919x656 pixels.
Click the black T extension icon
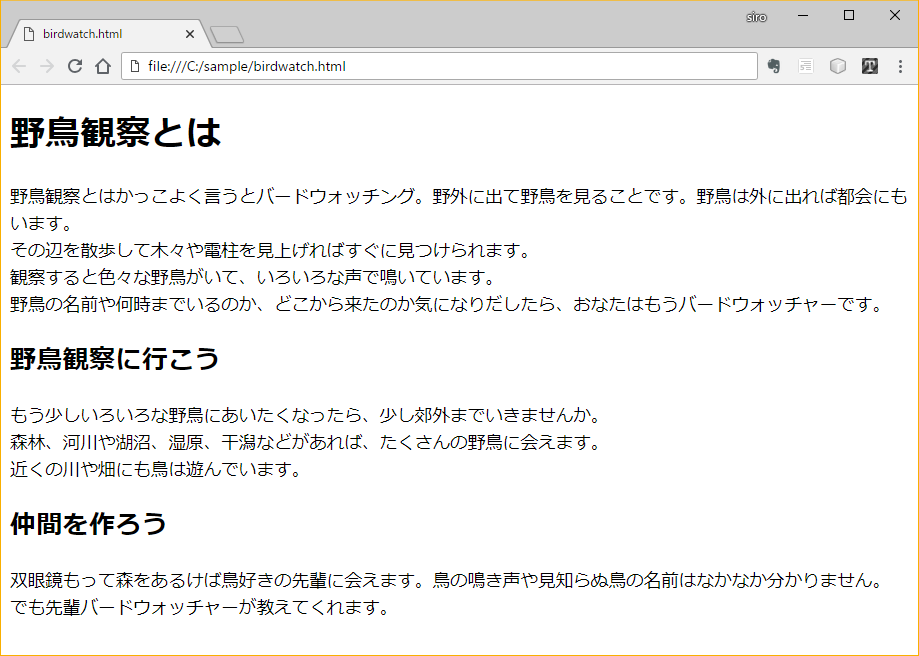869,66
